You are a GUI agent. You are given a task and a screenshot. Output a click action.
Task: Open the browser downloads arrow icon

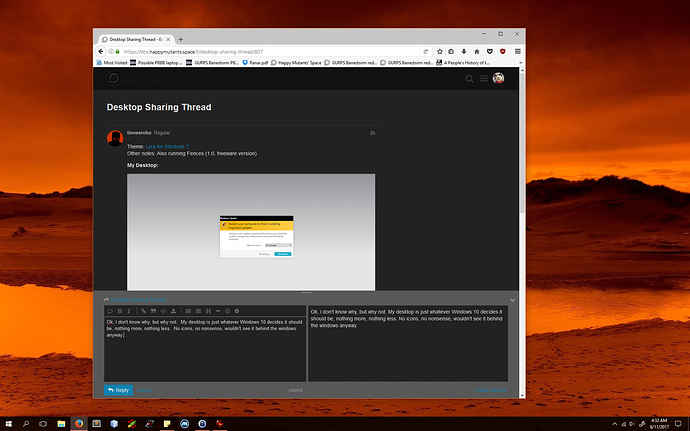point(463,52)
